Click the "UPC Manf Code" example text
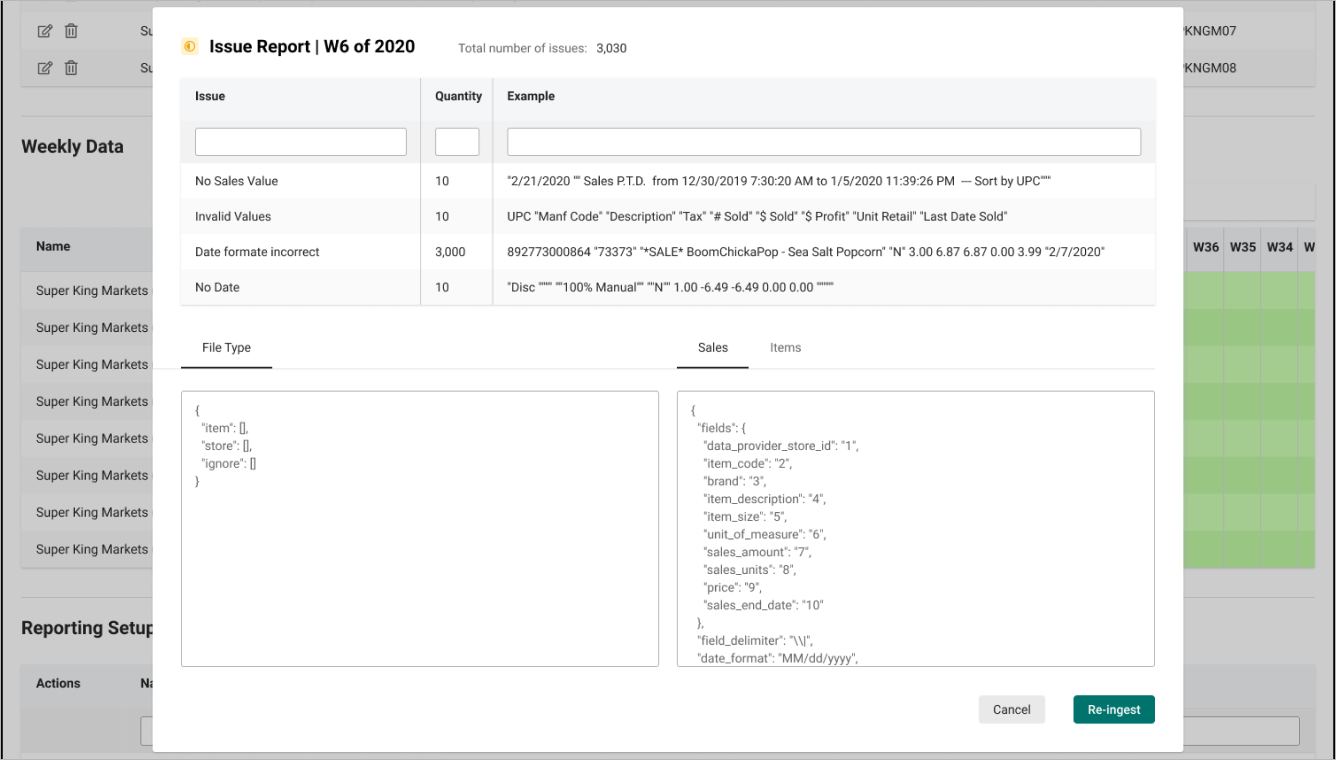Screen dimensions: 1336x760 click(757, 216)
